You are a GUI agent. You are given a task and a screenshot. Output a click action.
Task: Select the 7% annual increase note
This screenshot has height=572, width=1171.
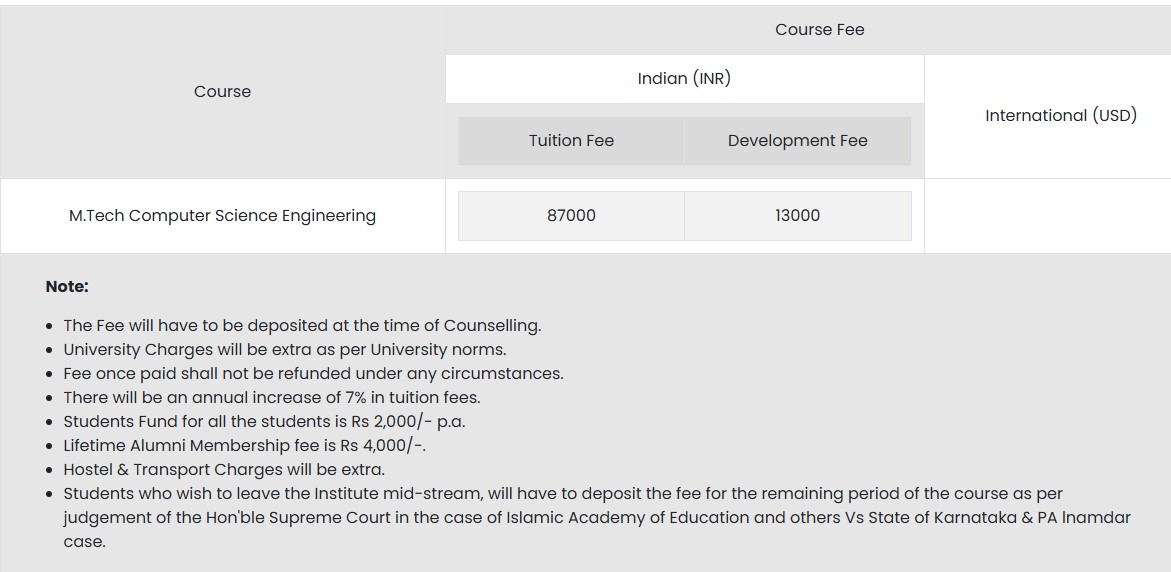coord(272,398)
